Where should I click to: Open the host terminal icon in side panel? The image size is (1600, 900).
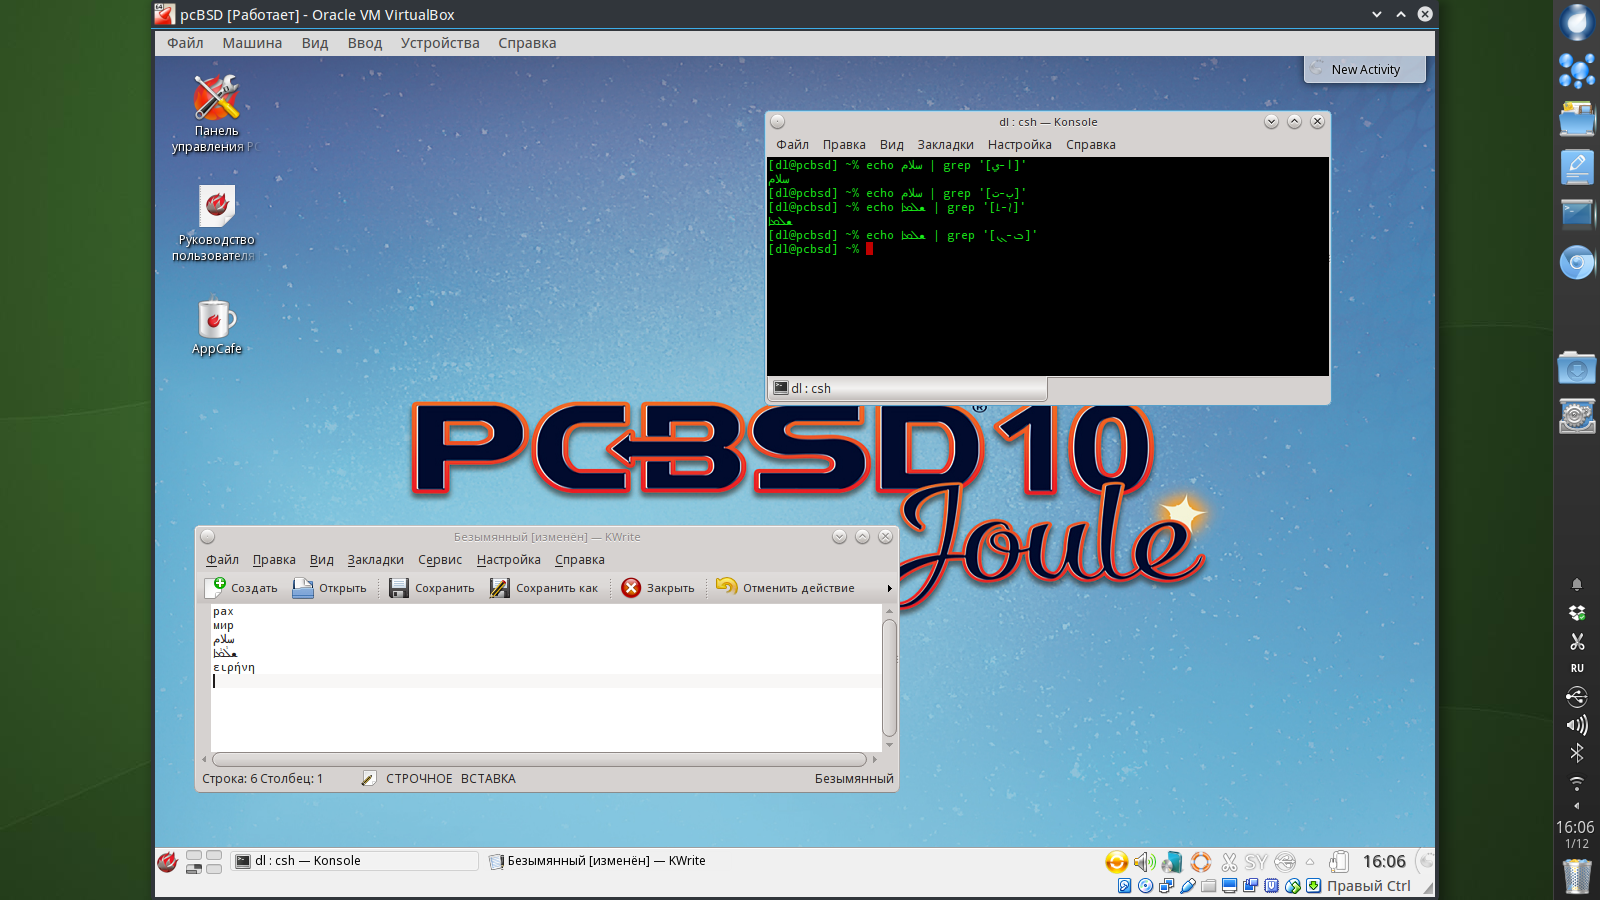click(1577, 213)
